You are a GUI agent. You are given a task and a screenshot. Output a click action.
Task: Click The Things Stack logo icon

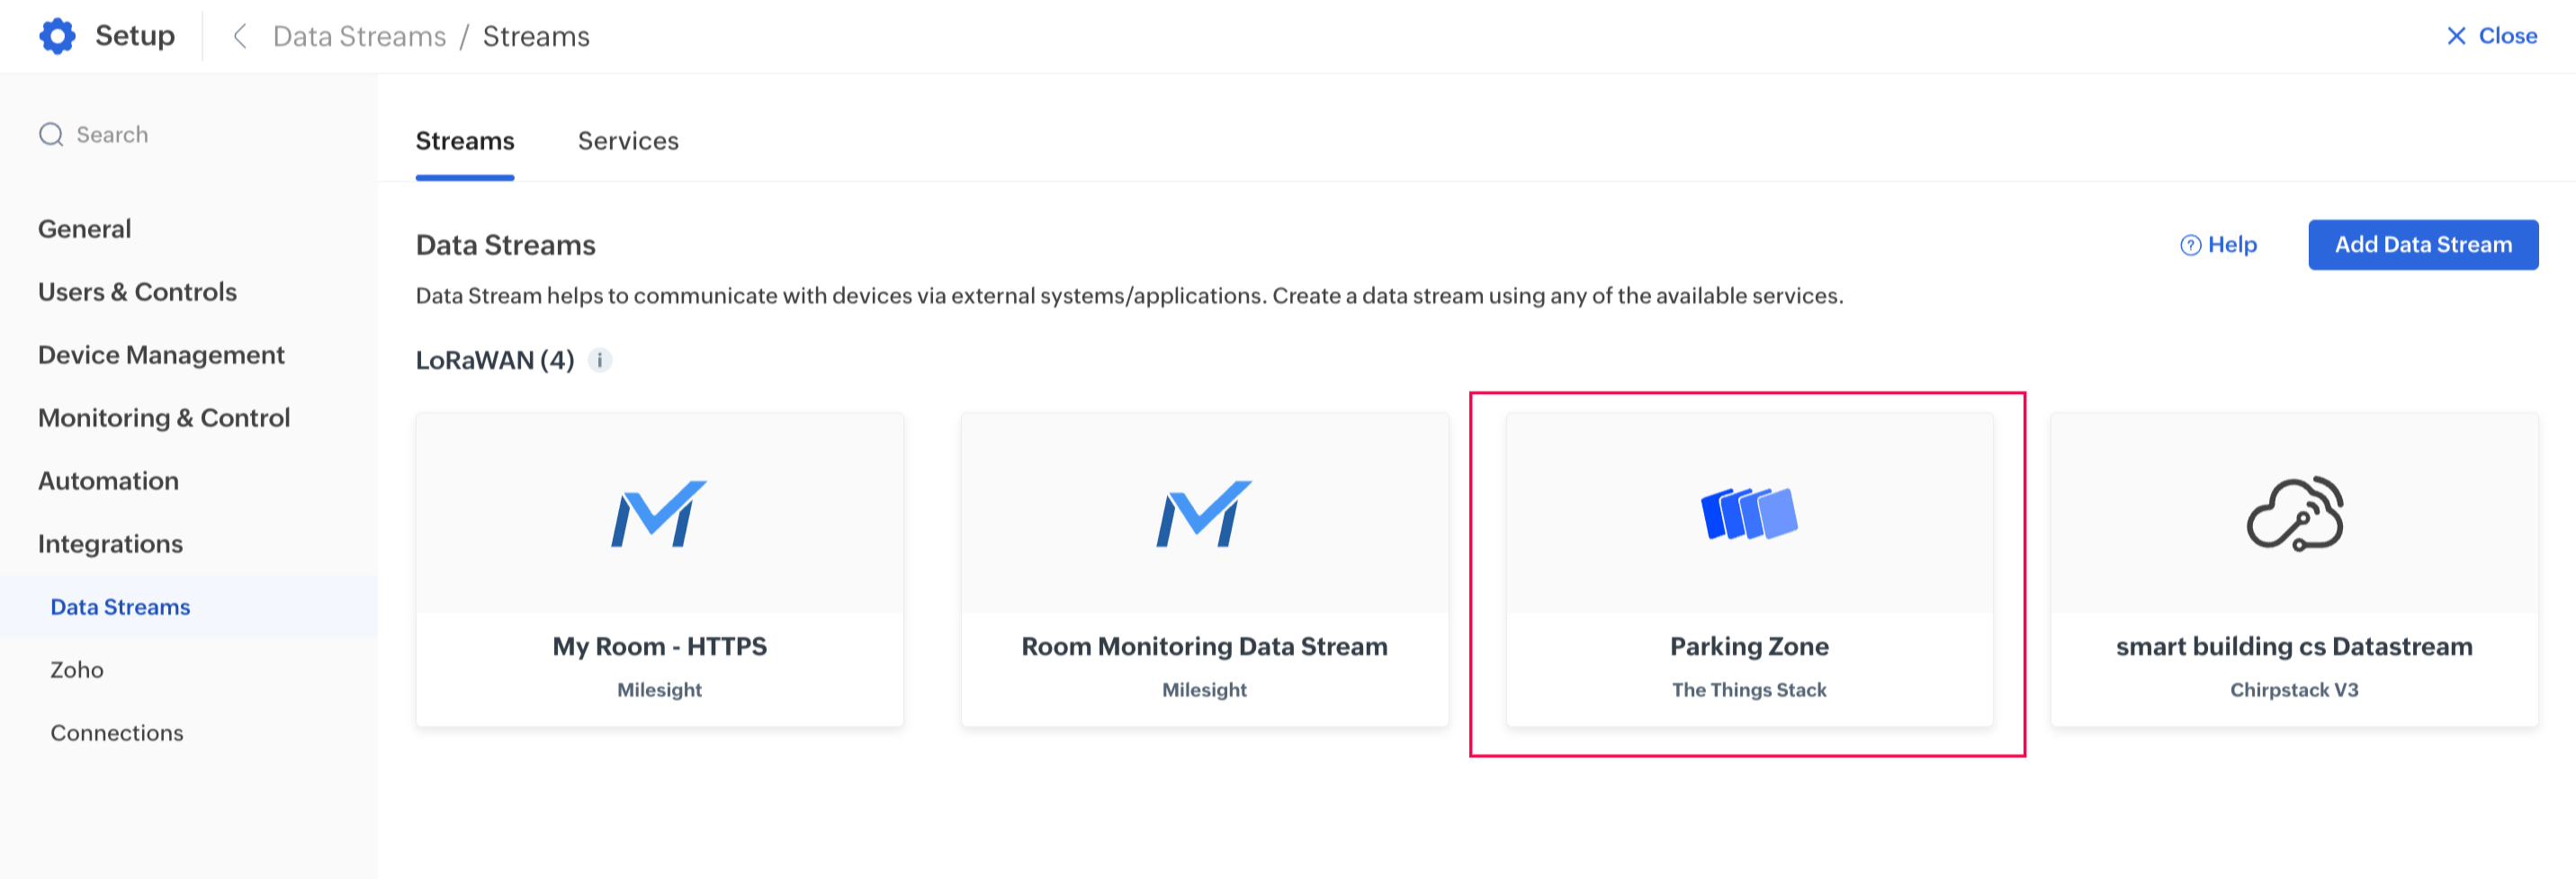pyautogui.click(x=1749, y=514)
